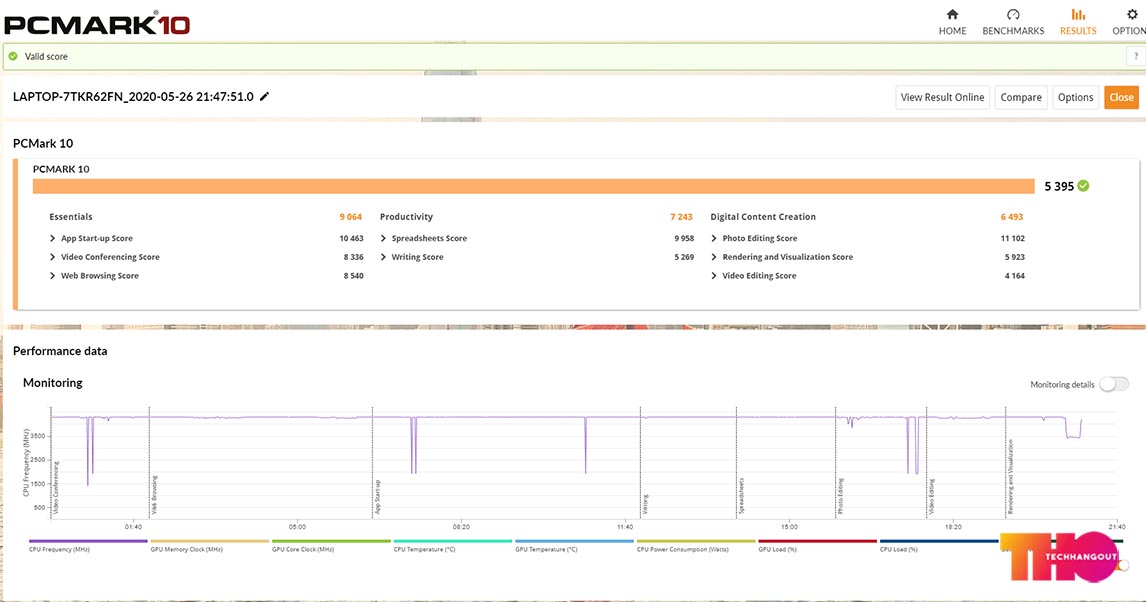Screen dimensions: 1146x602
Task: Click Writing value 5 269
Action: [684, 257]
